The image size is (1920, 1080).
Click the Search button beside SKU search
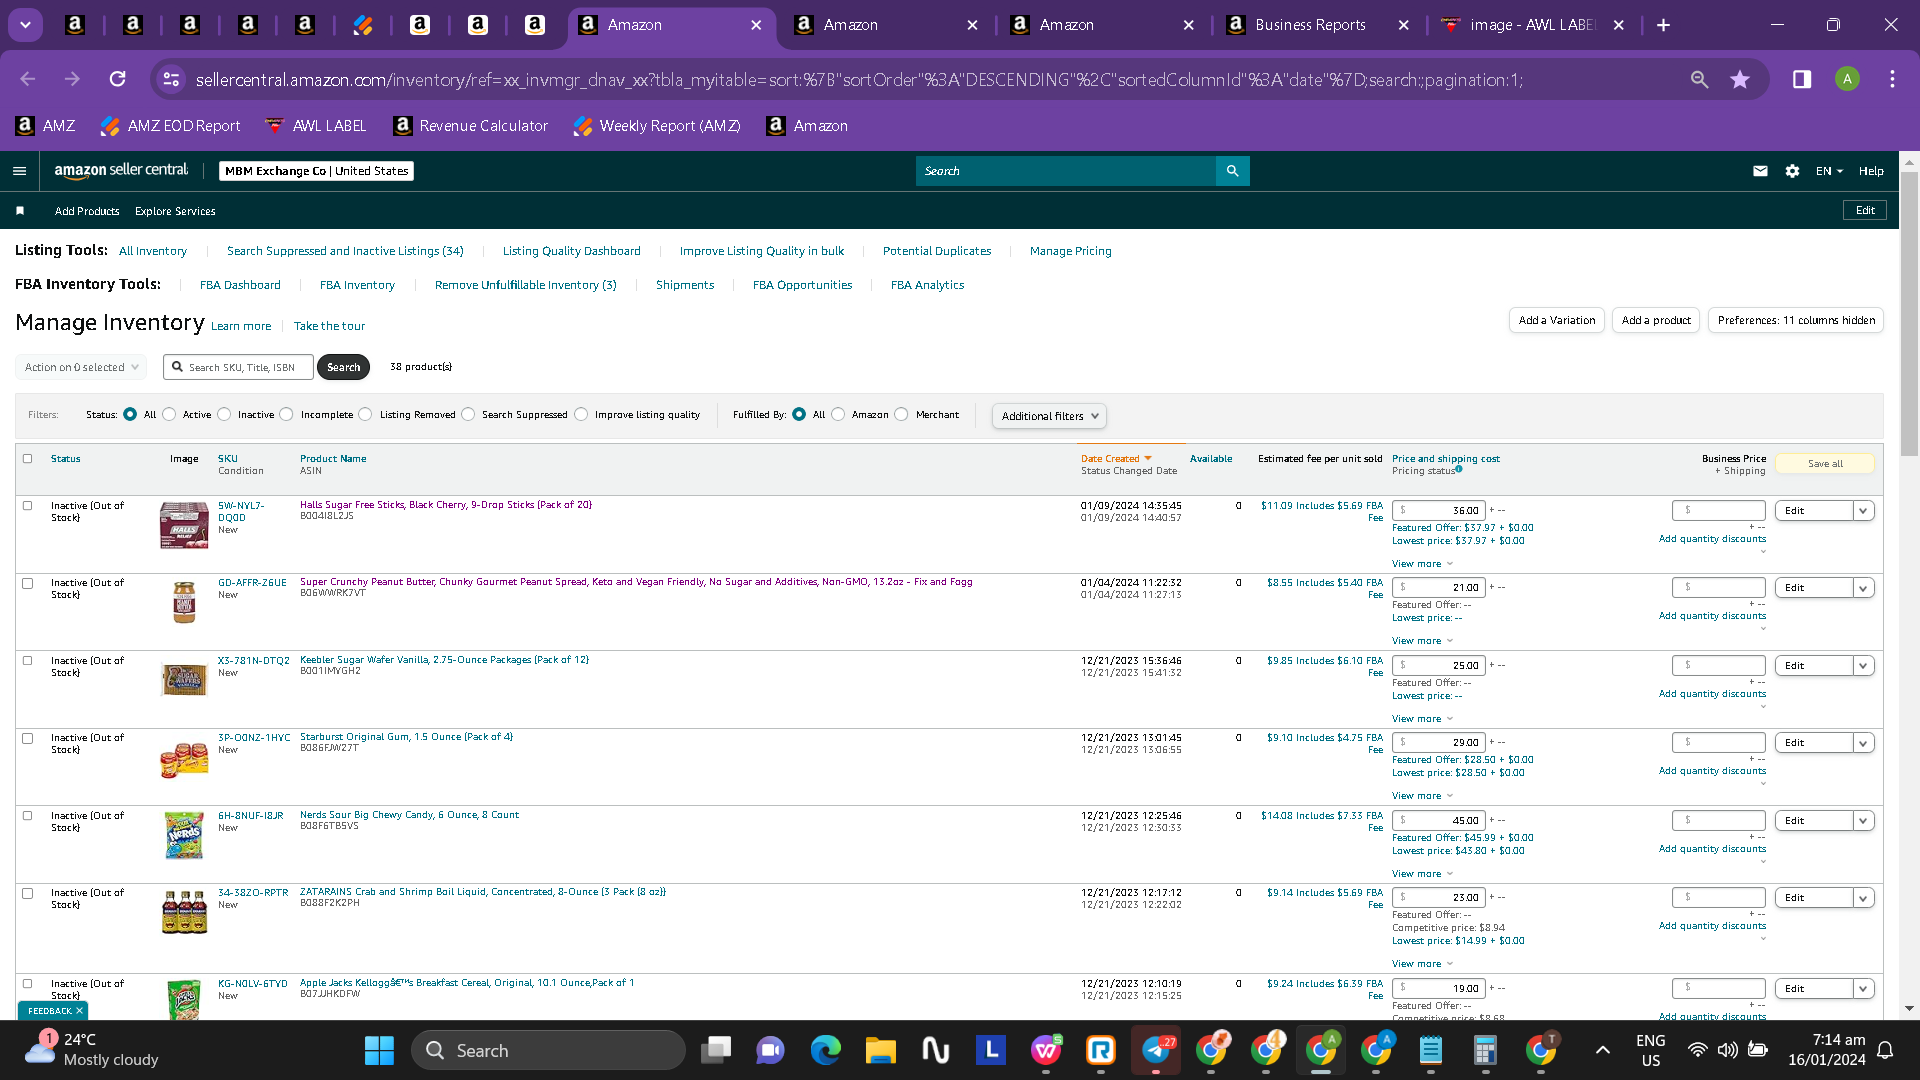(x=343, y=367)
